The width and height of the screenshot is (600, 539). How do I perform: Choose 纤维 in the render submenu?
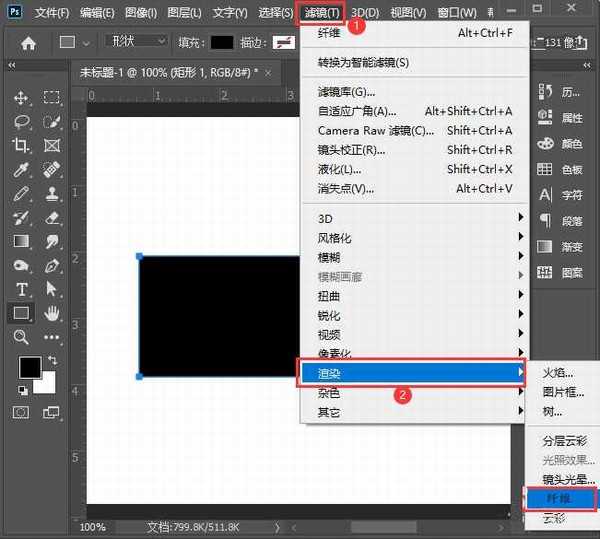(558, 498)
